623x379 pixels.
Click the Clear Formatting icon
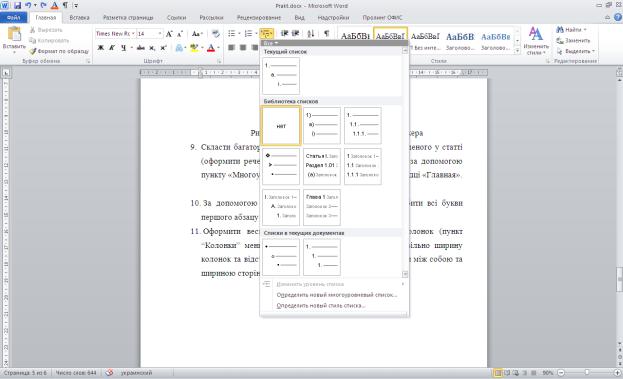(216, 34)
